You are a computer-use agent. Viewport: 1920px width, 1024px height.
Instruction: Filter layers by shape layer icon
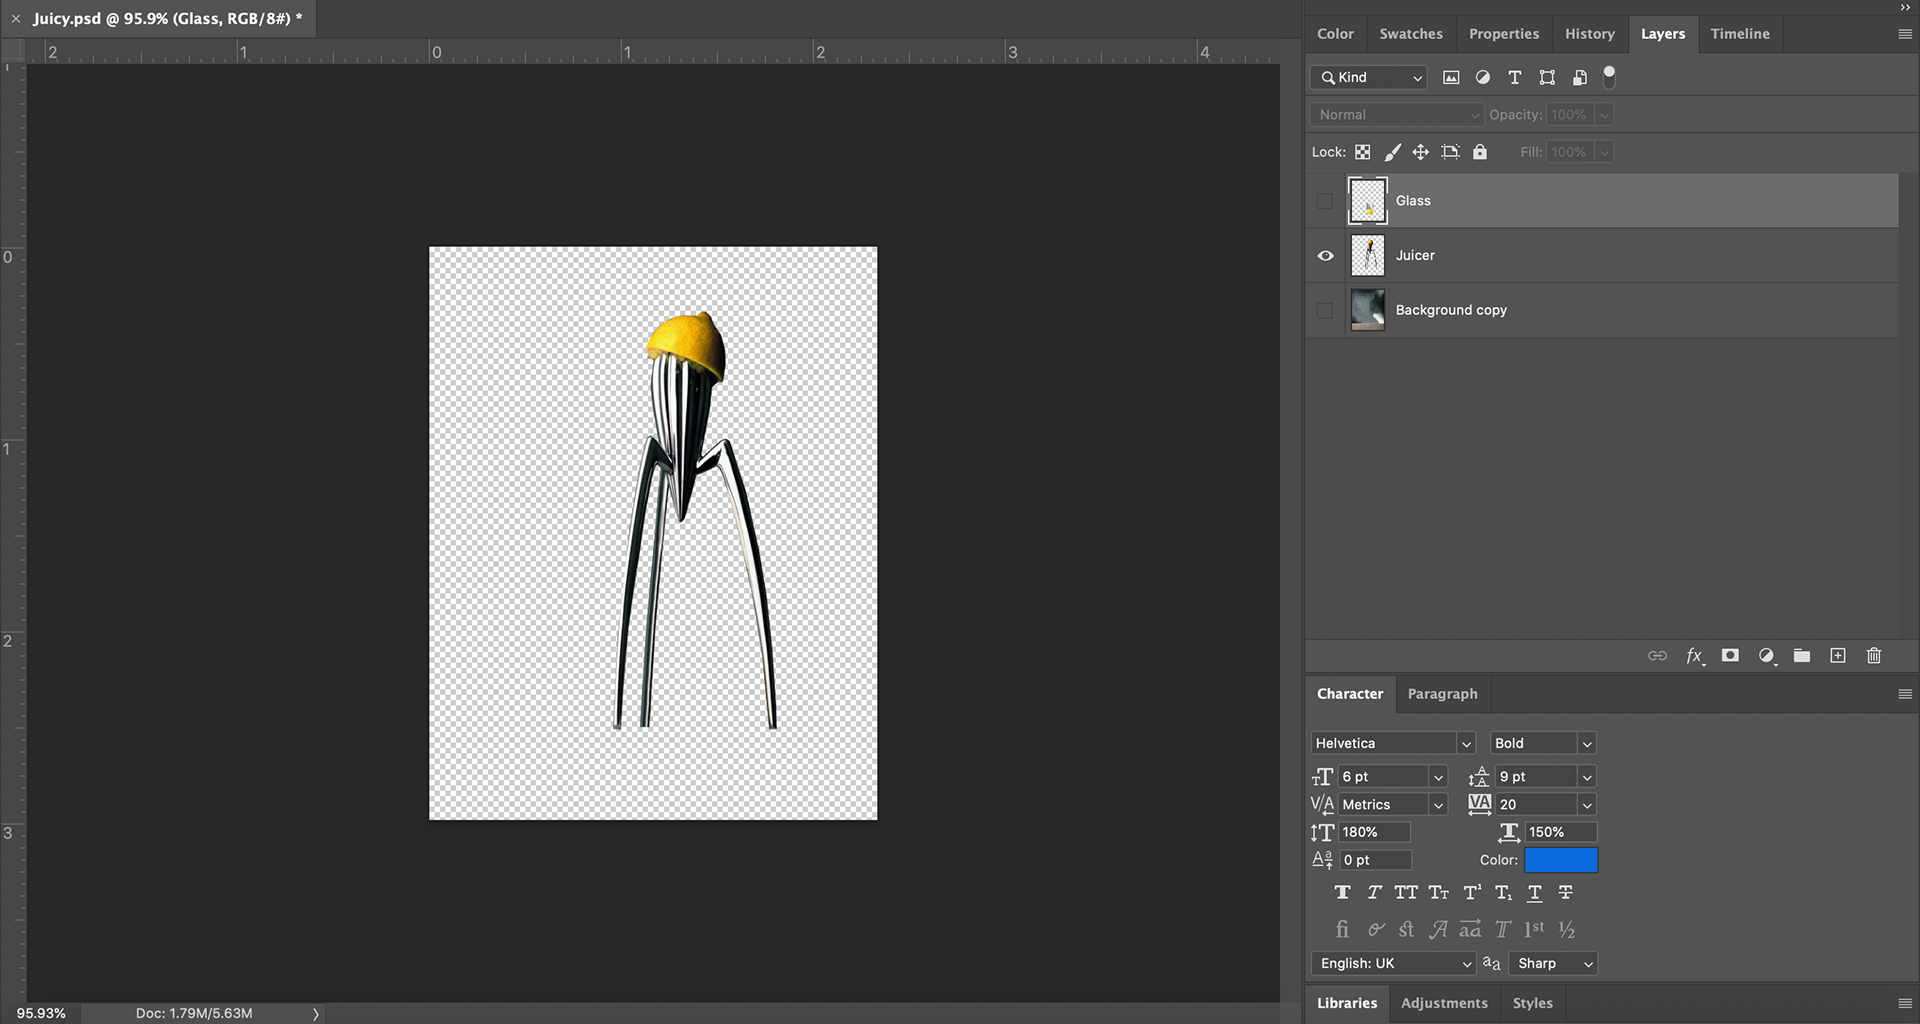(x=1547, y=77)
